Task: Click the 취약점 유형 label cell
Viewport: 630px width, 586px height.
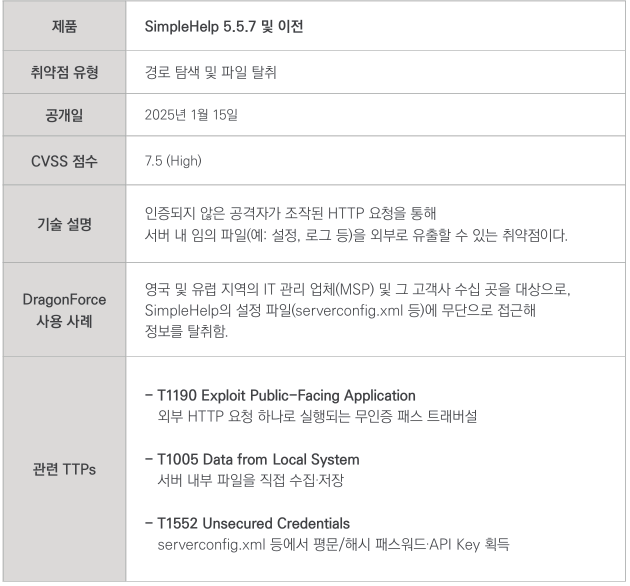Action: [x=64, y=72]
